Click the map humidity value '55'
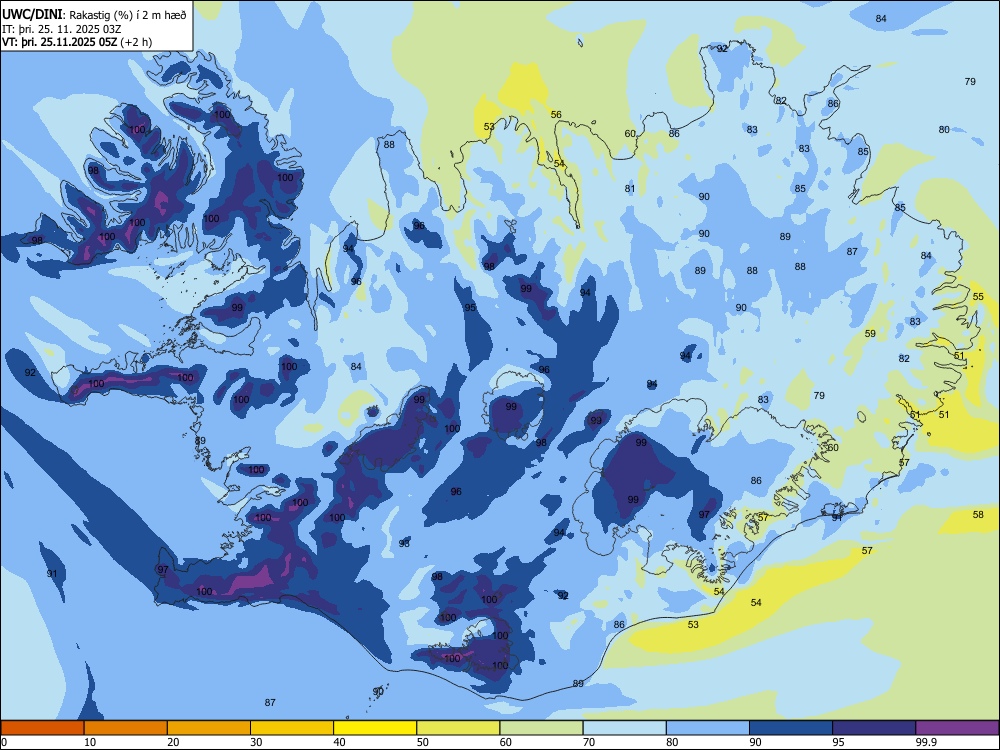Screen dimensions: 1000x750 tap(978, 297)
